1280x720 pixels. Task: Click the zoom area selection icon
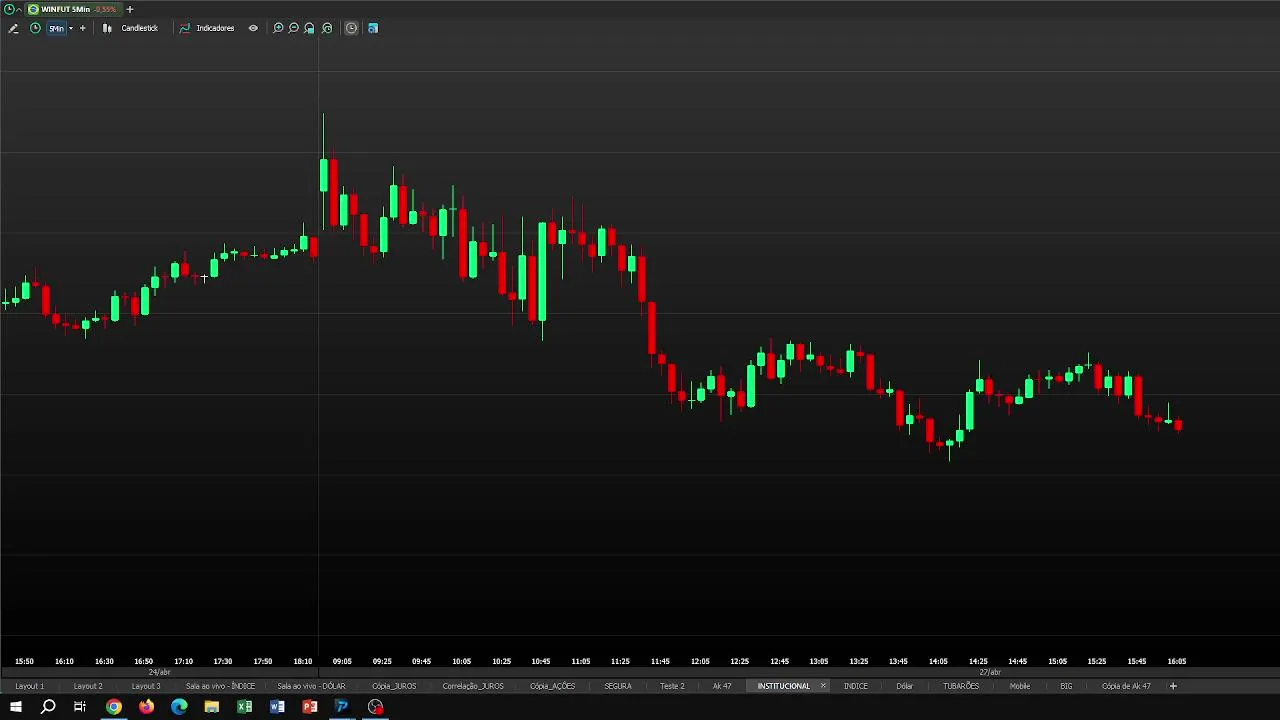click(310, 28)
